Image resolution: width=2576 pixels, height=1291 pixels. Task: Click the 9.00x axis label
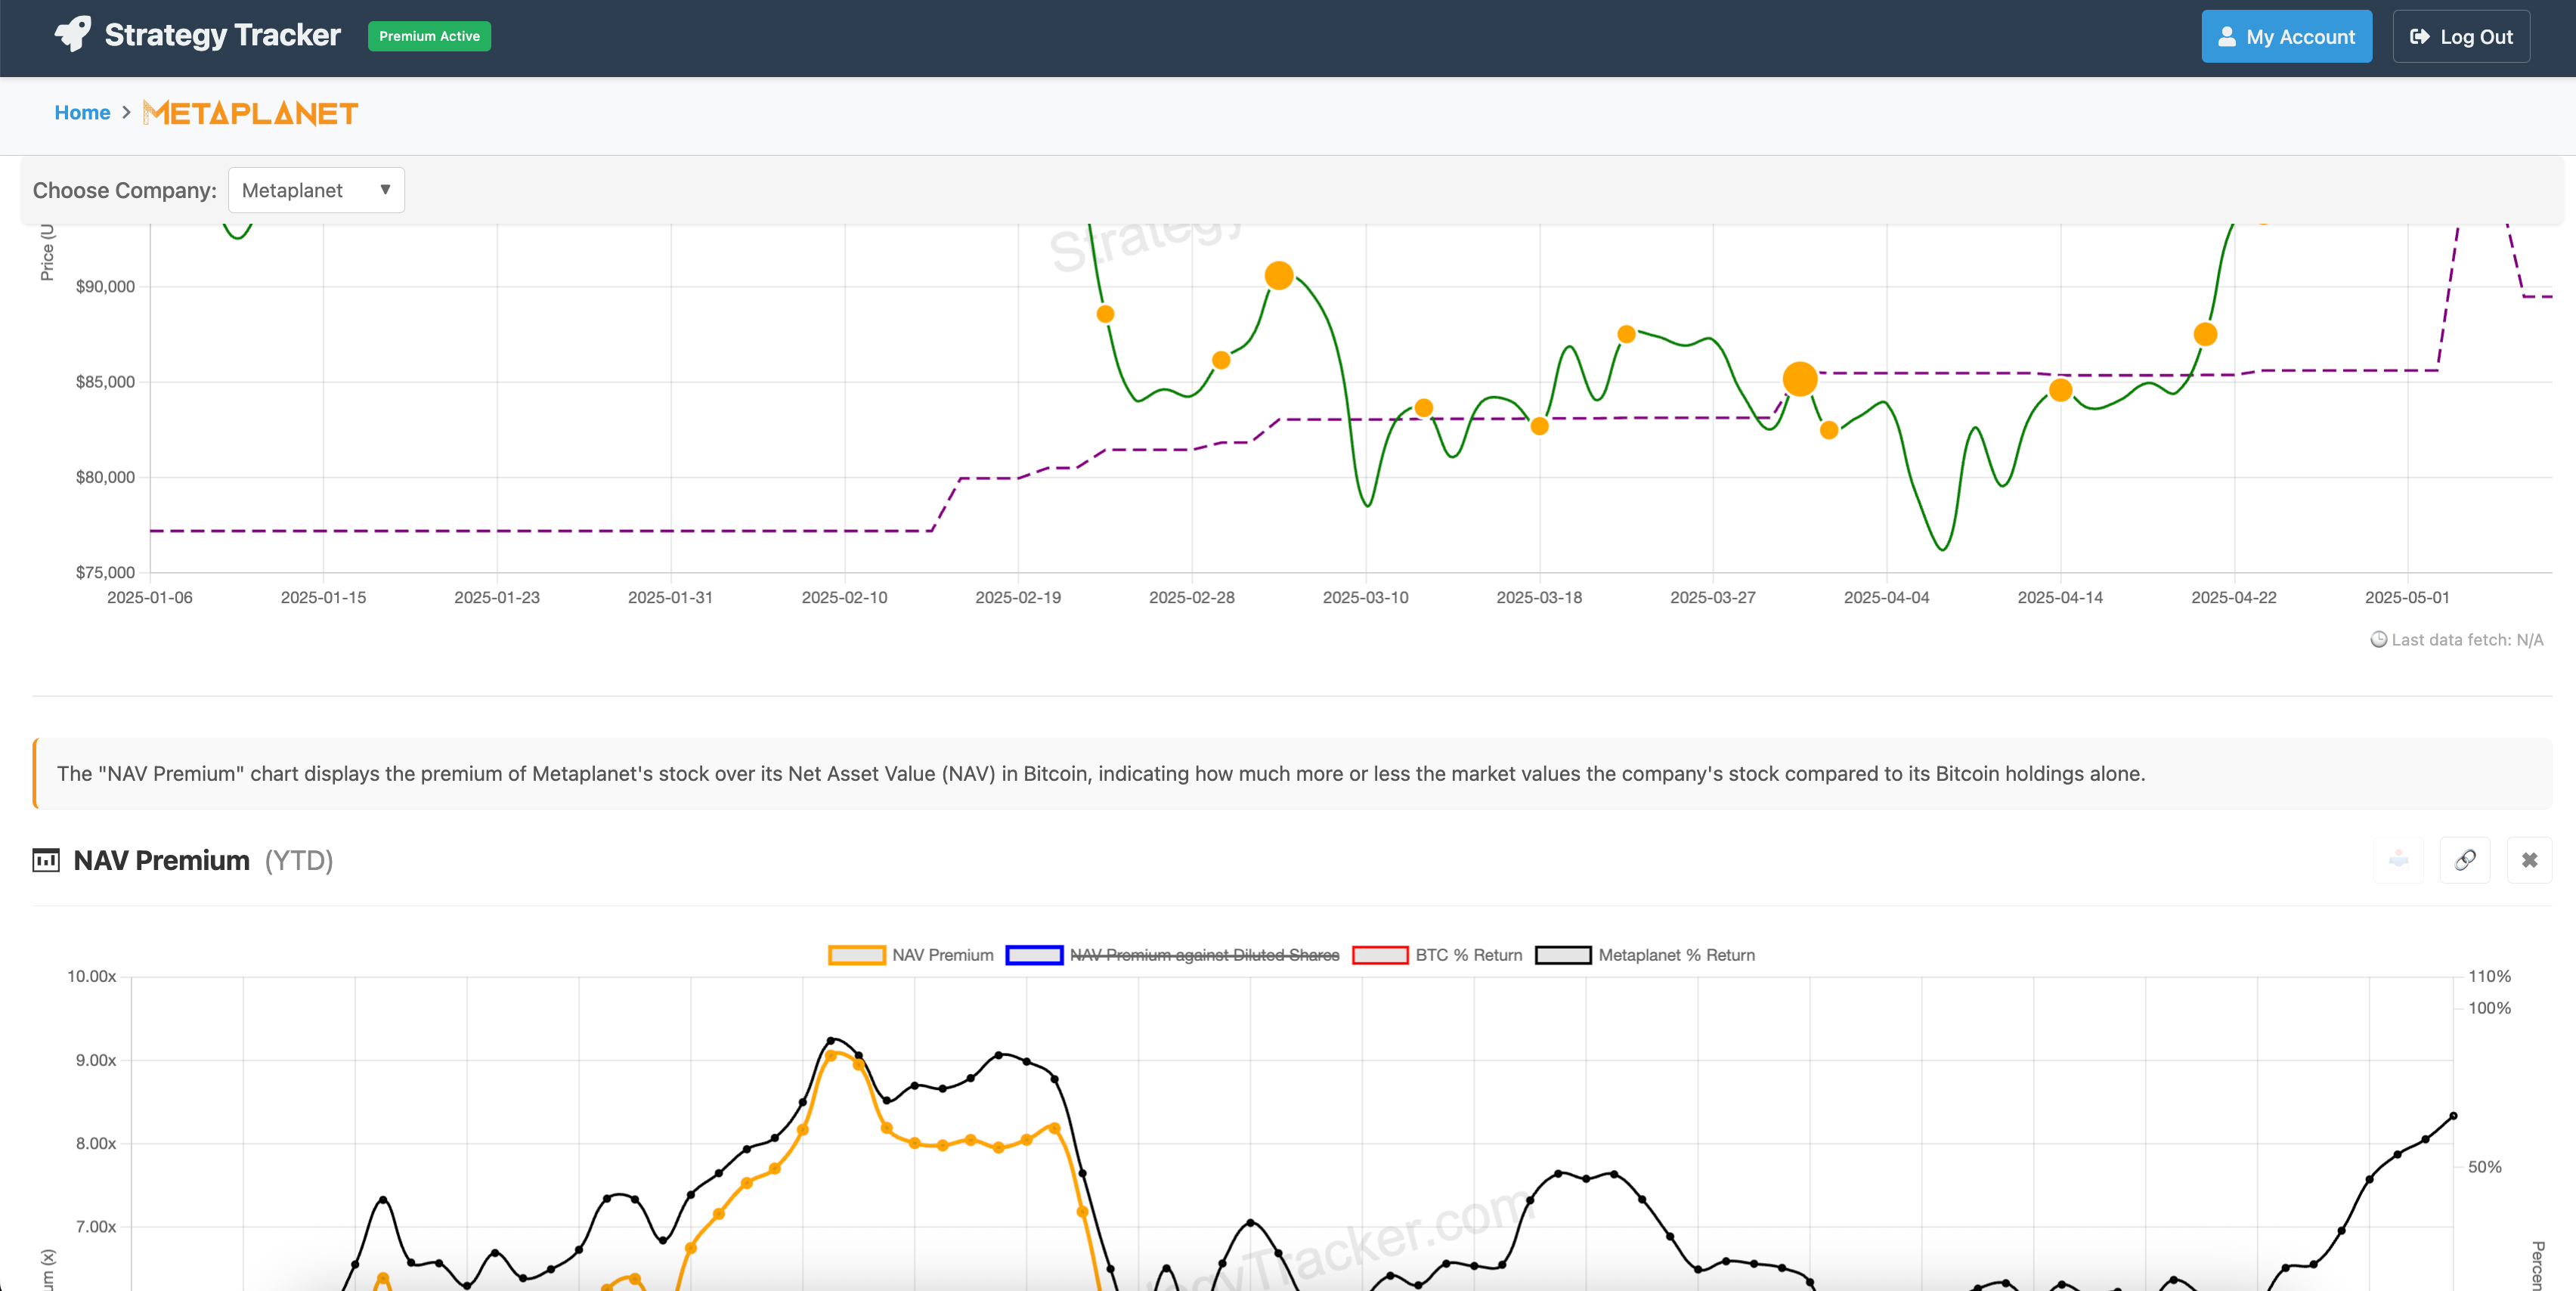96,1060
